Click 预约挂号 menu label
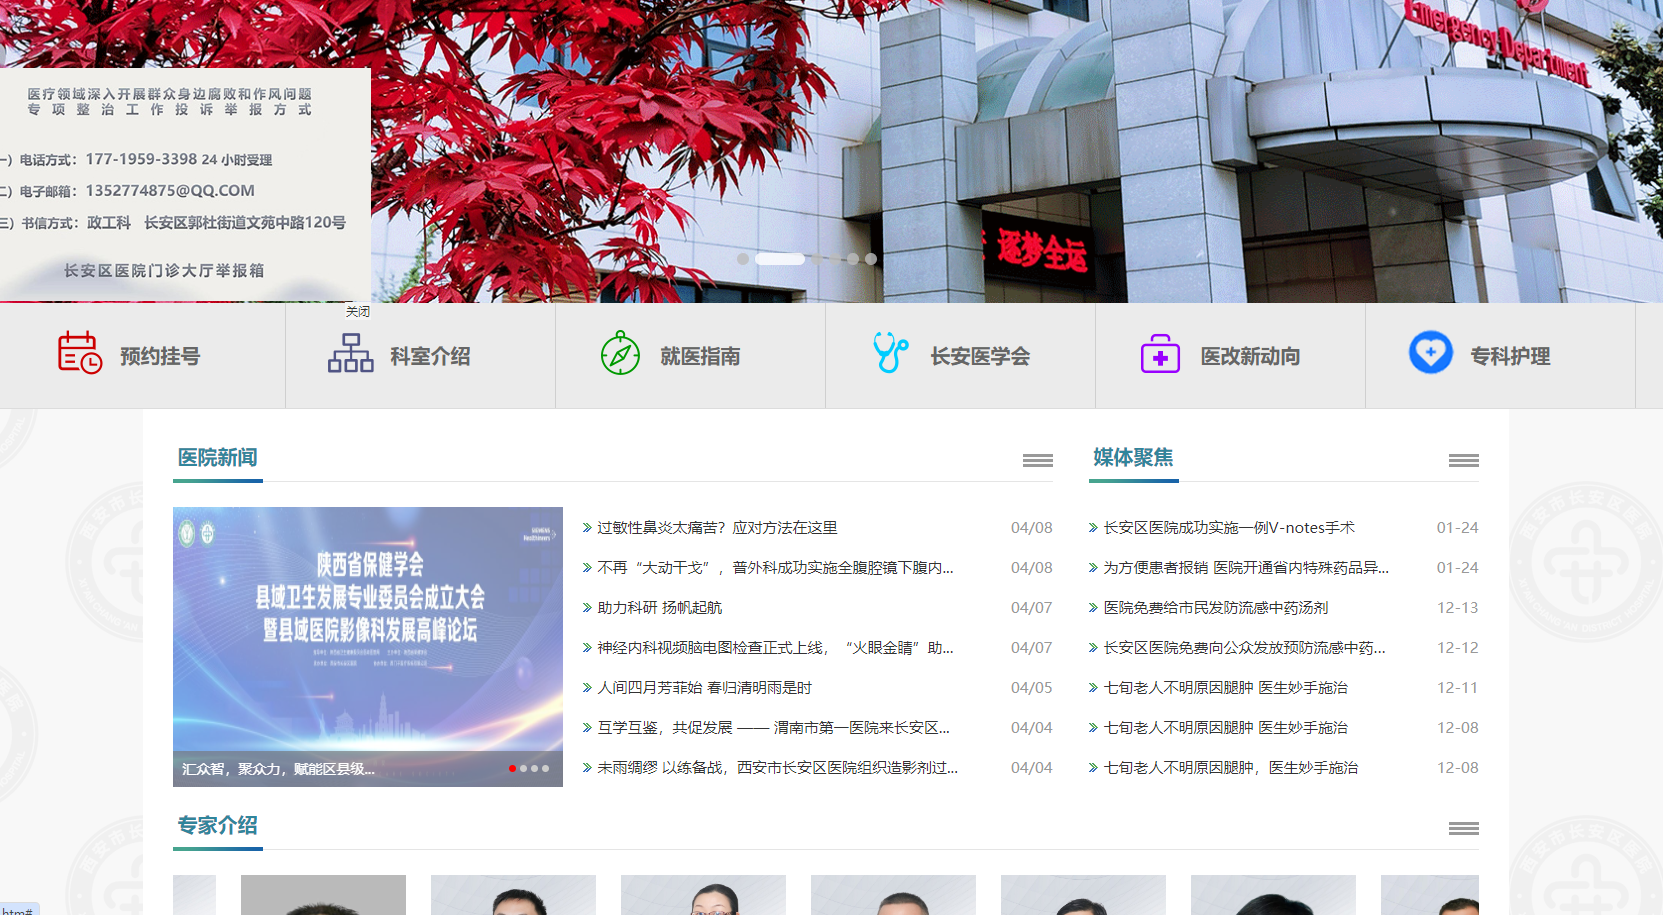This screenshot has width=1663, height=915. 160,356
